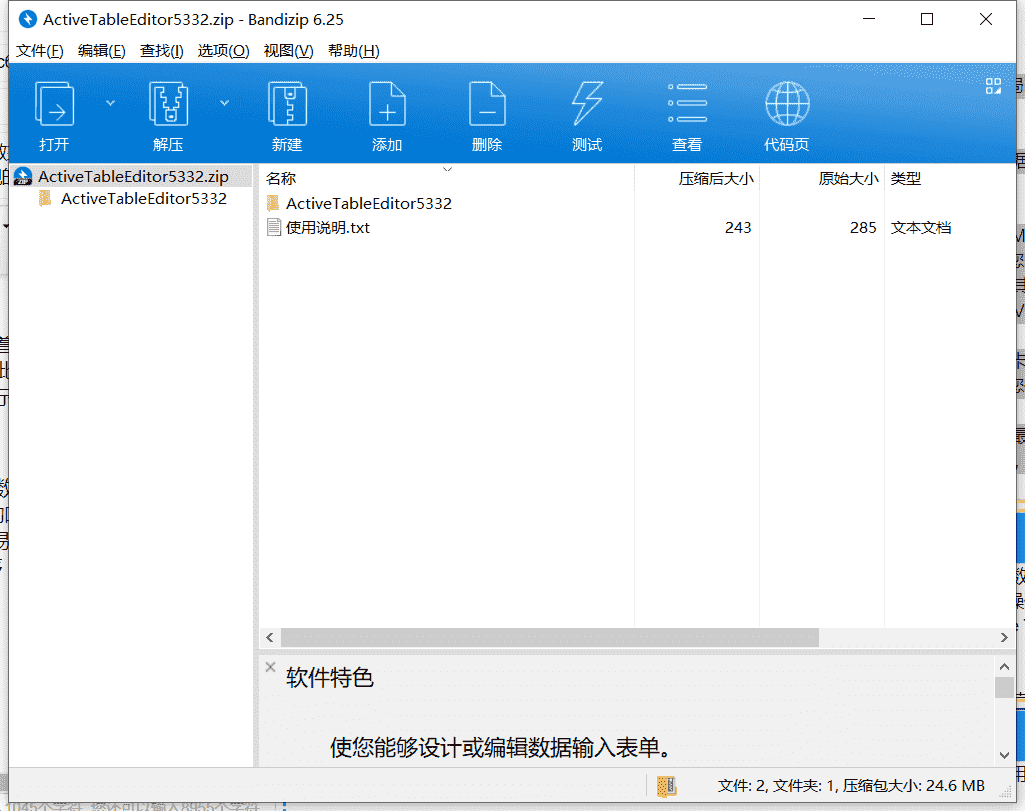Click the Code page (代码页) globe icon

click(x=787, y=104)
